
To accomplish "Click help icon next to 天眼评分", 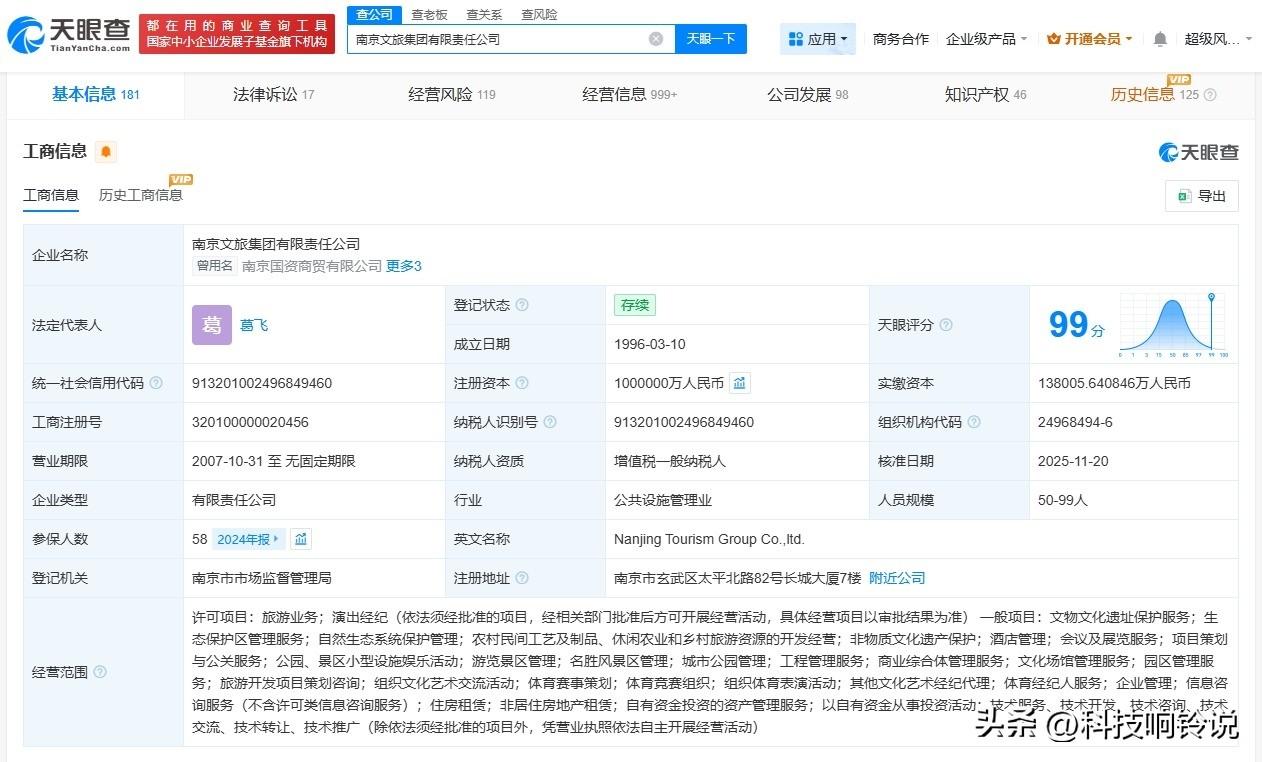I will 946,325.
